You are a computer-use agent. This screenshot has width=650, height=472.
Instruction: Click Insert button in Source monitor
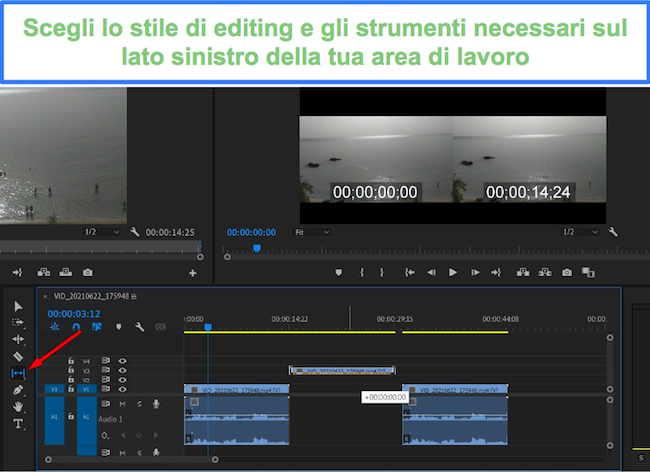(44, 272)
